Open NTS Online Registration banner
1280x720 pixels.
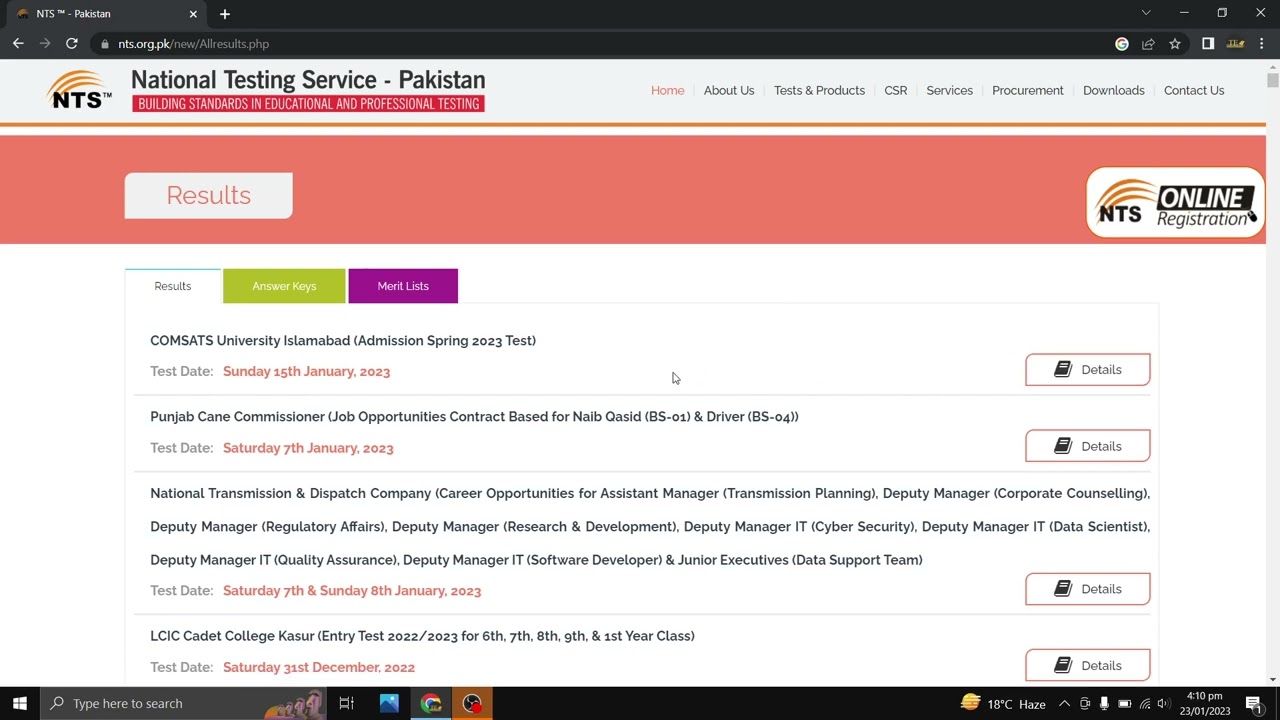[x=1175, y=203]
